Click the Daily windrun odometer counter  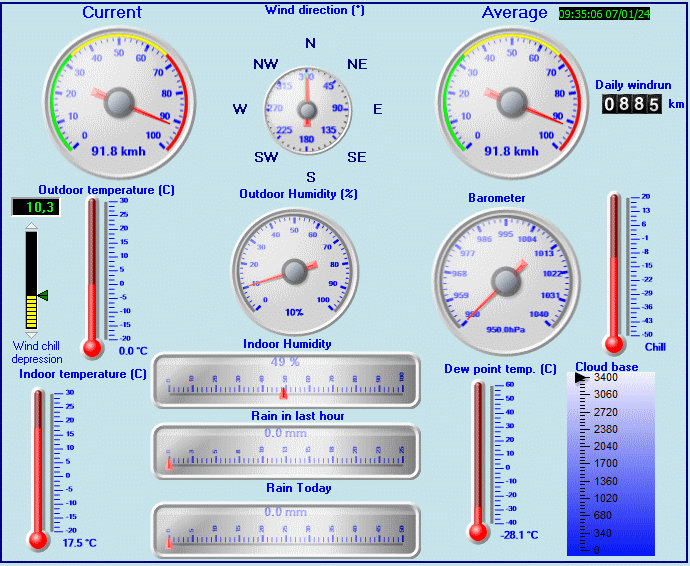pyautogui.click(x=631, y=104)
